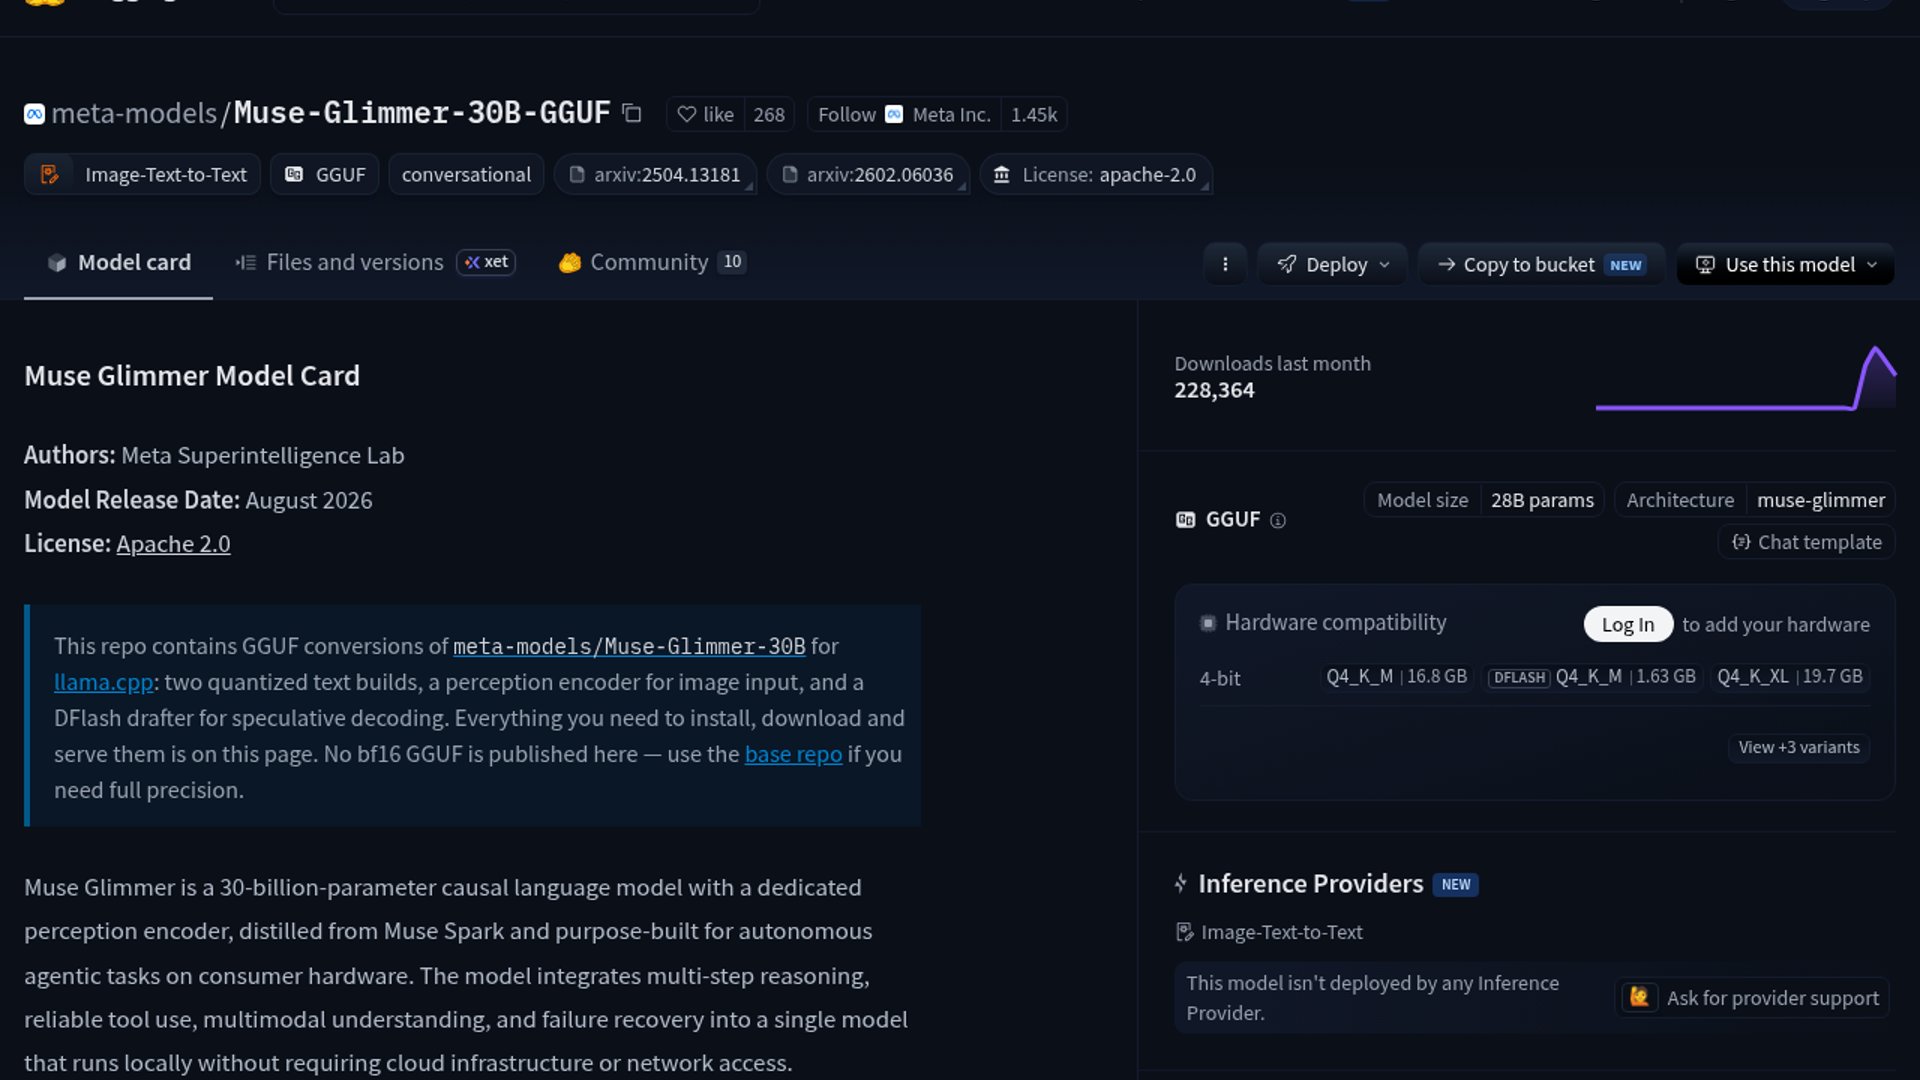
Task: Click the document icon on arxiv:2602.06036
Action: 790,175
